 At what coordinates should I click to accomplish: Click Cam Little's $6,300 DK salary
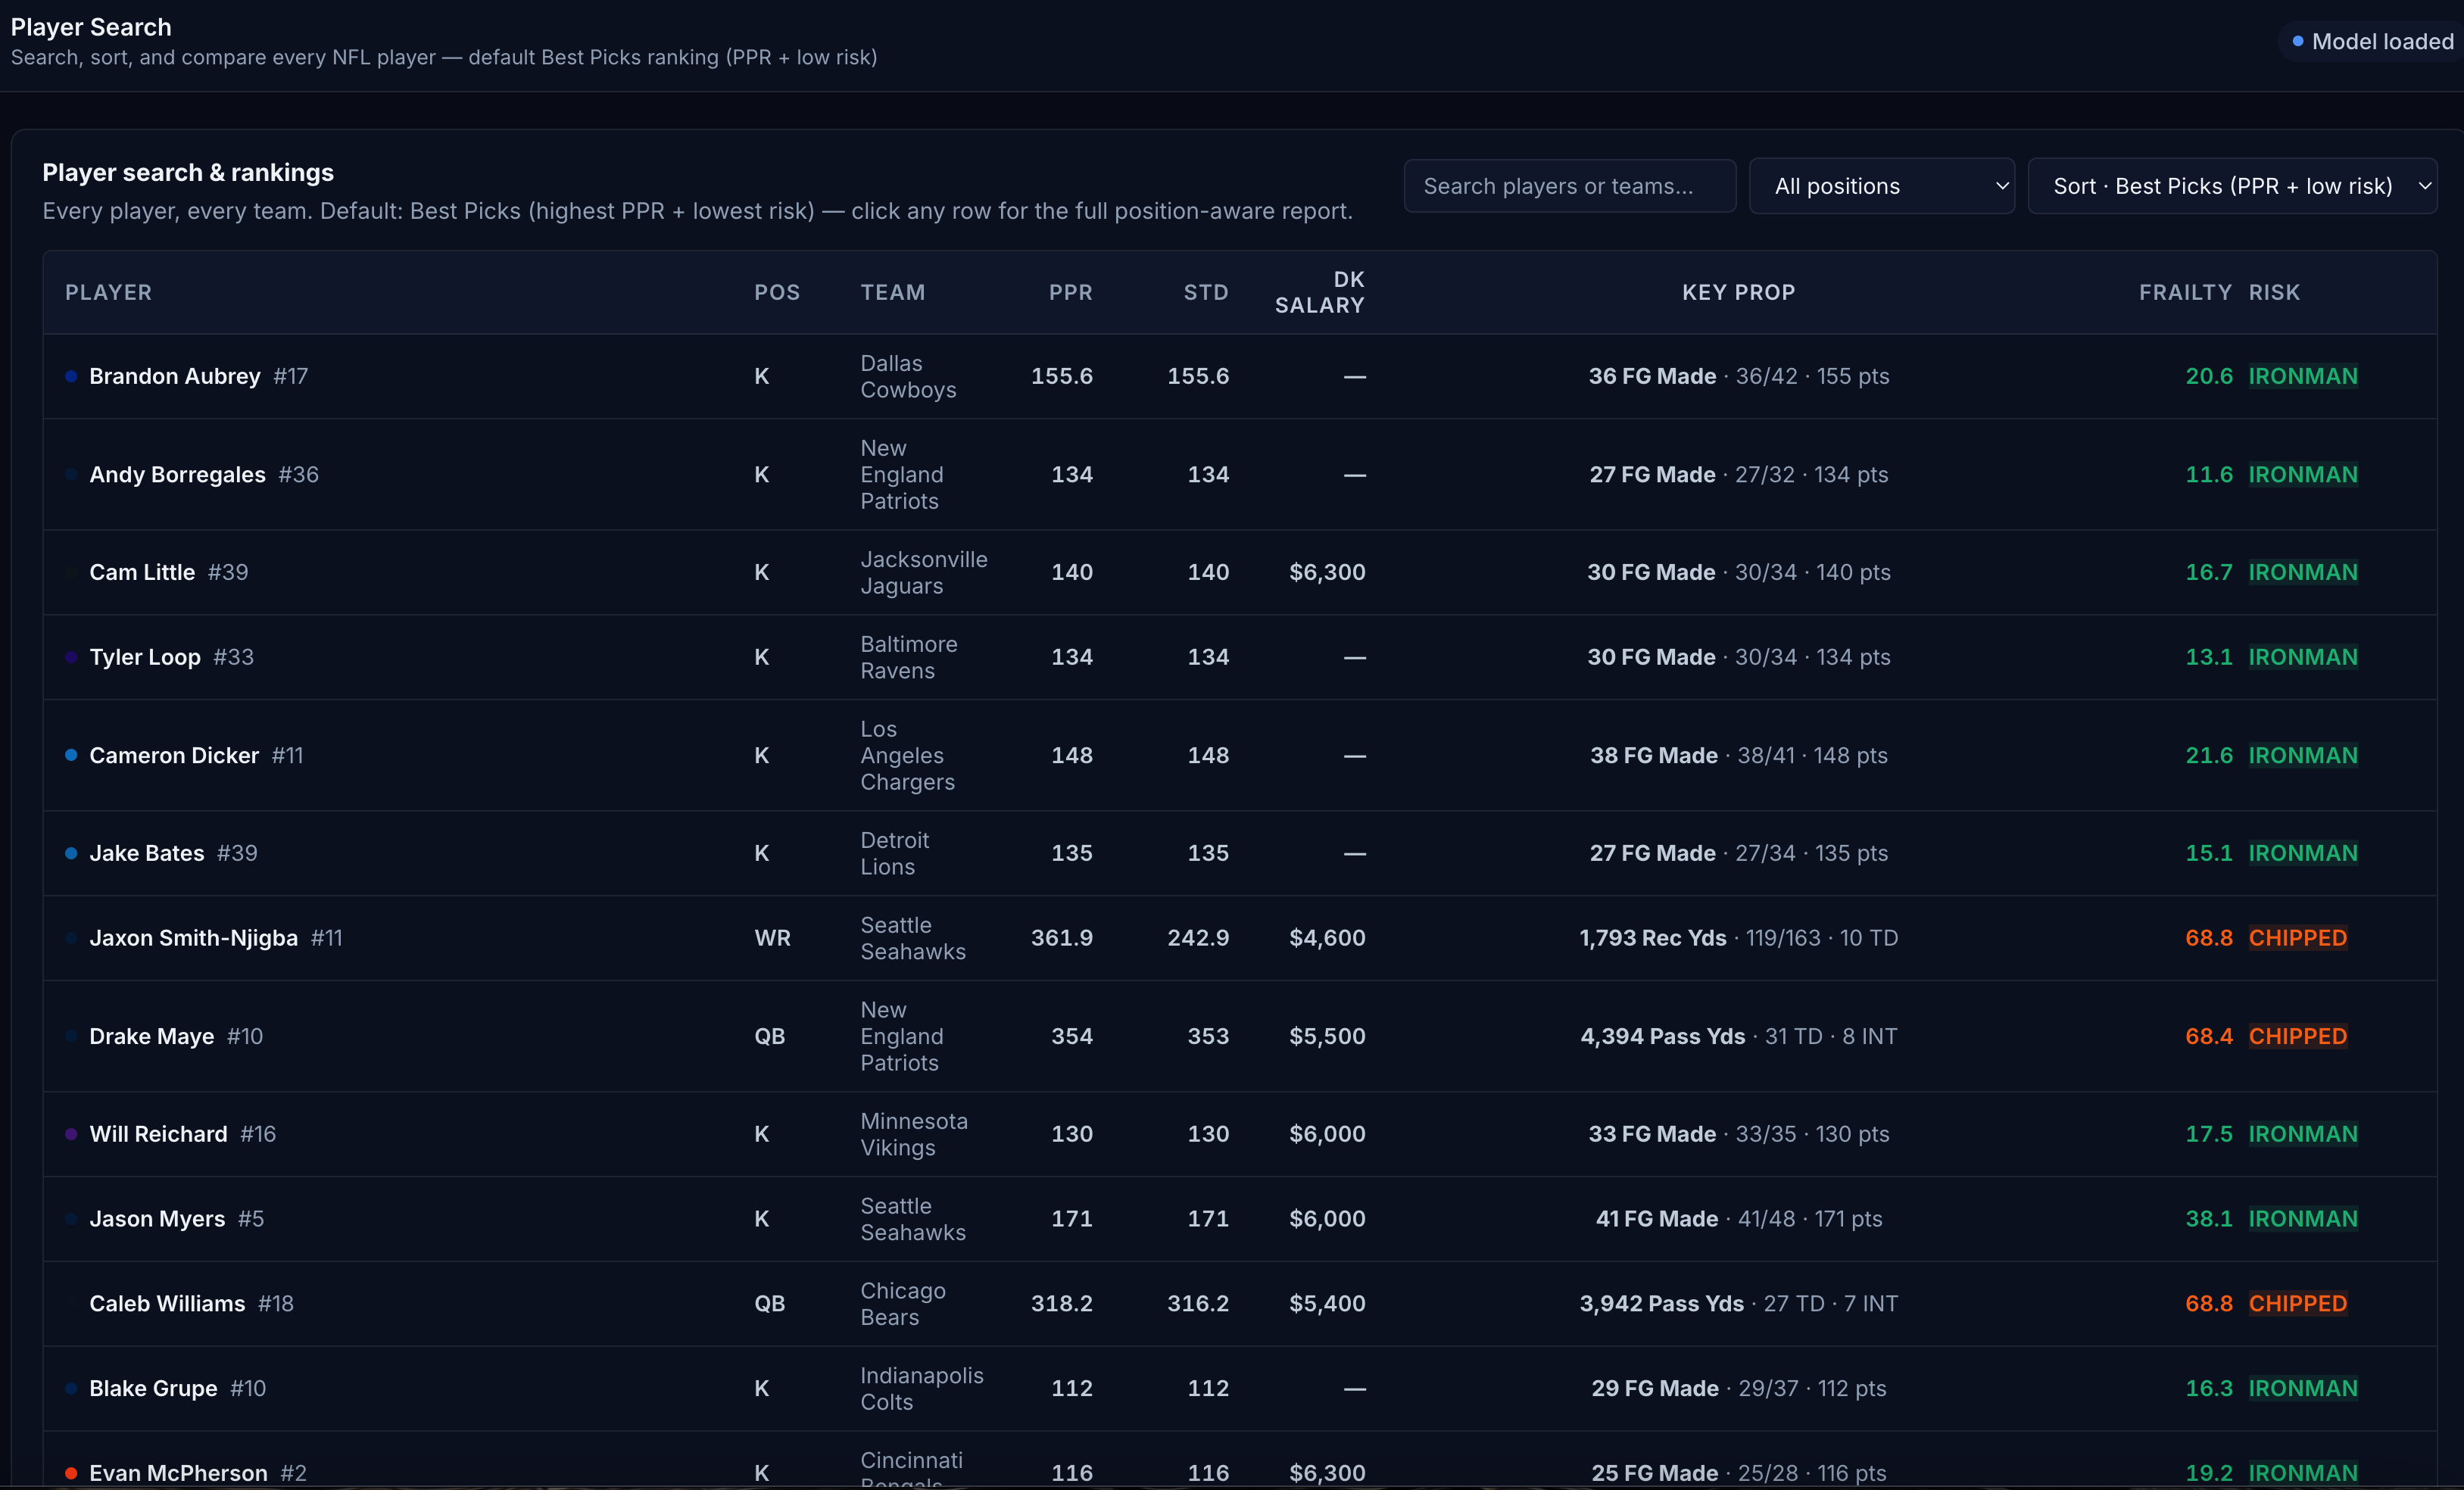(1327, 572)
